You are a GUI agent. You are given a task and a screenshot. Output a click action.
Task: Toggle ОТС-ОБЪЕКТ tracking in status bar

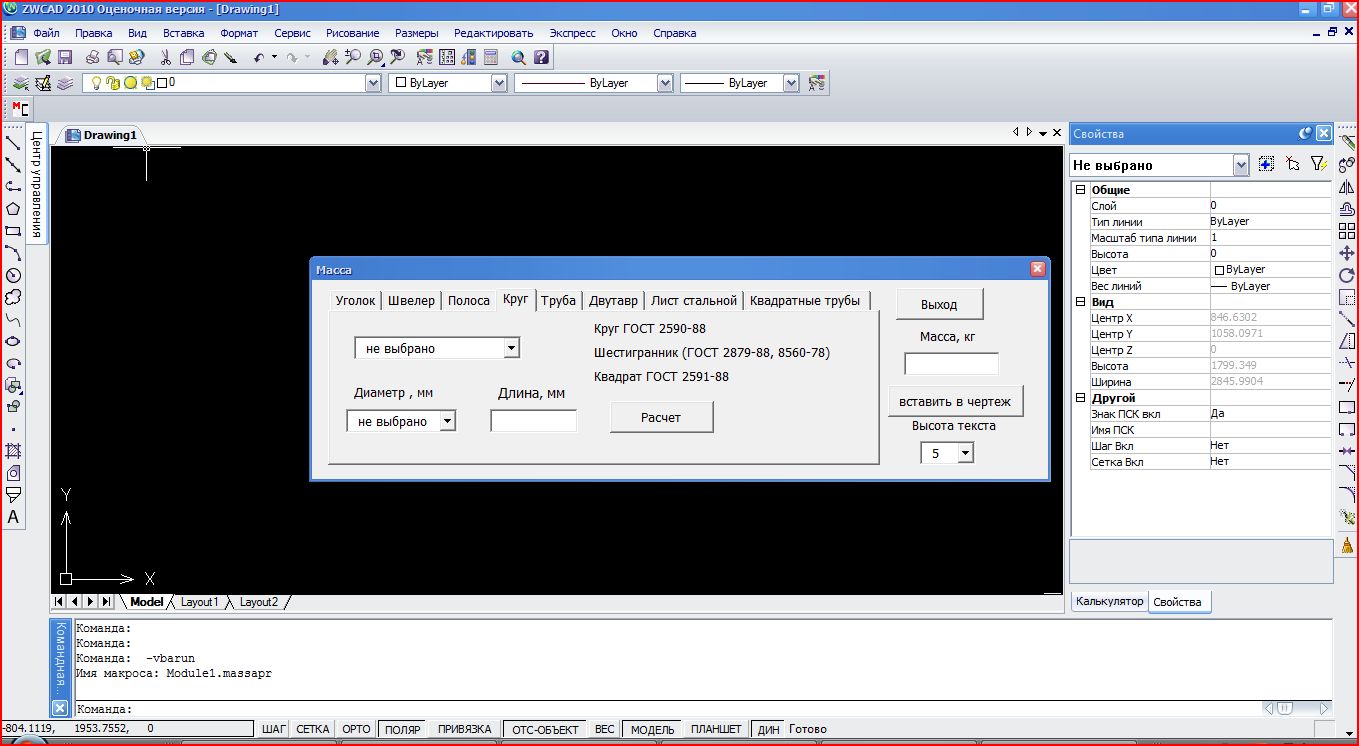click(544, 729)
